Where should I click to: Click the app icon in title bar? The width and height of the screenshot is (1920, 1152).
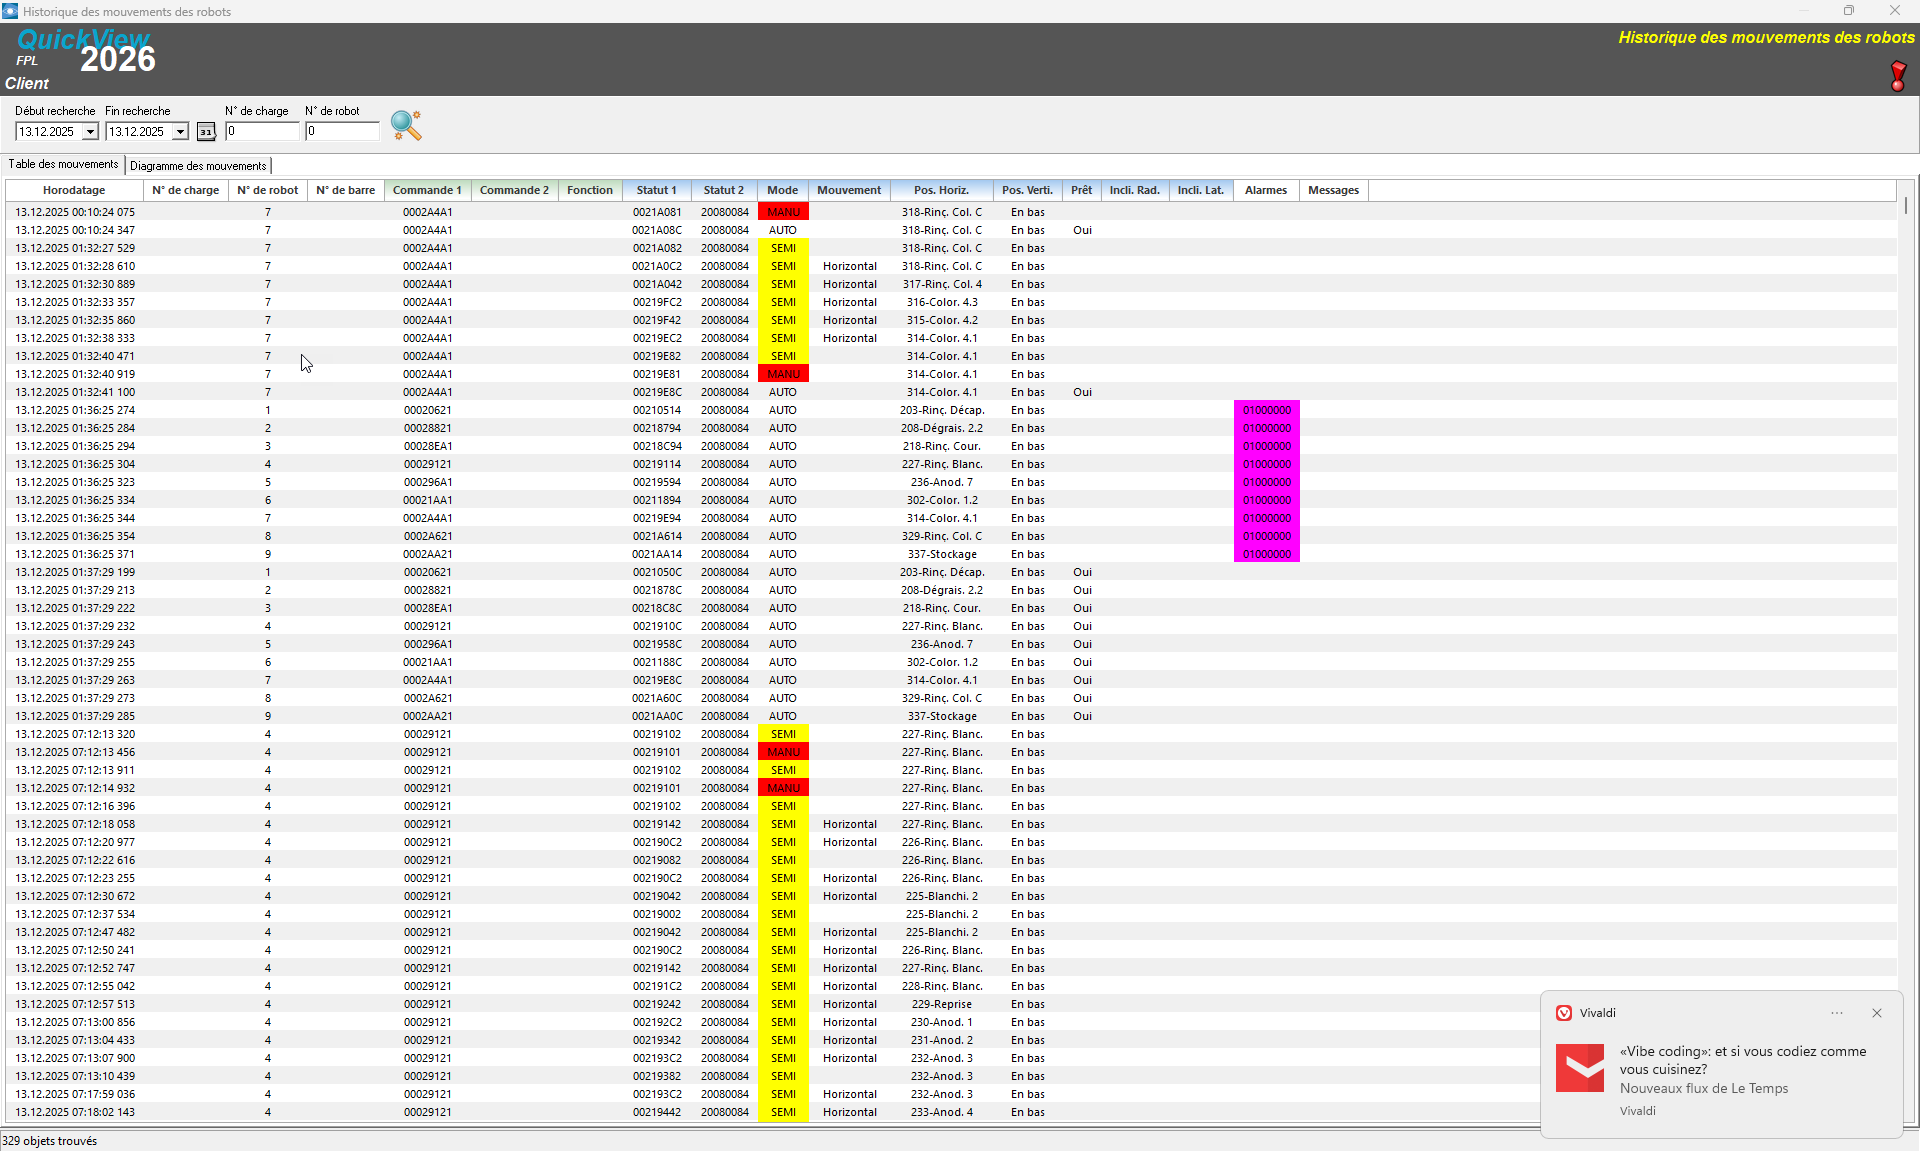tap(10, 11)
